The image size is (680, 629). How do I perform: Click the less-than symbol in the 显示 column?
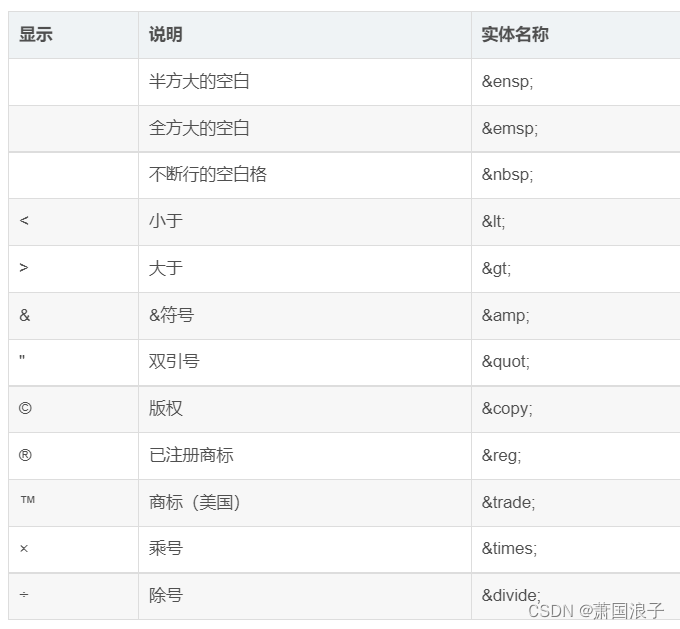24,221
